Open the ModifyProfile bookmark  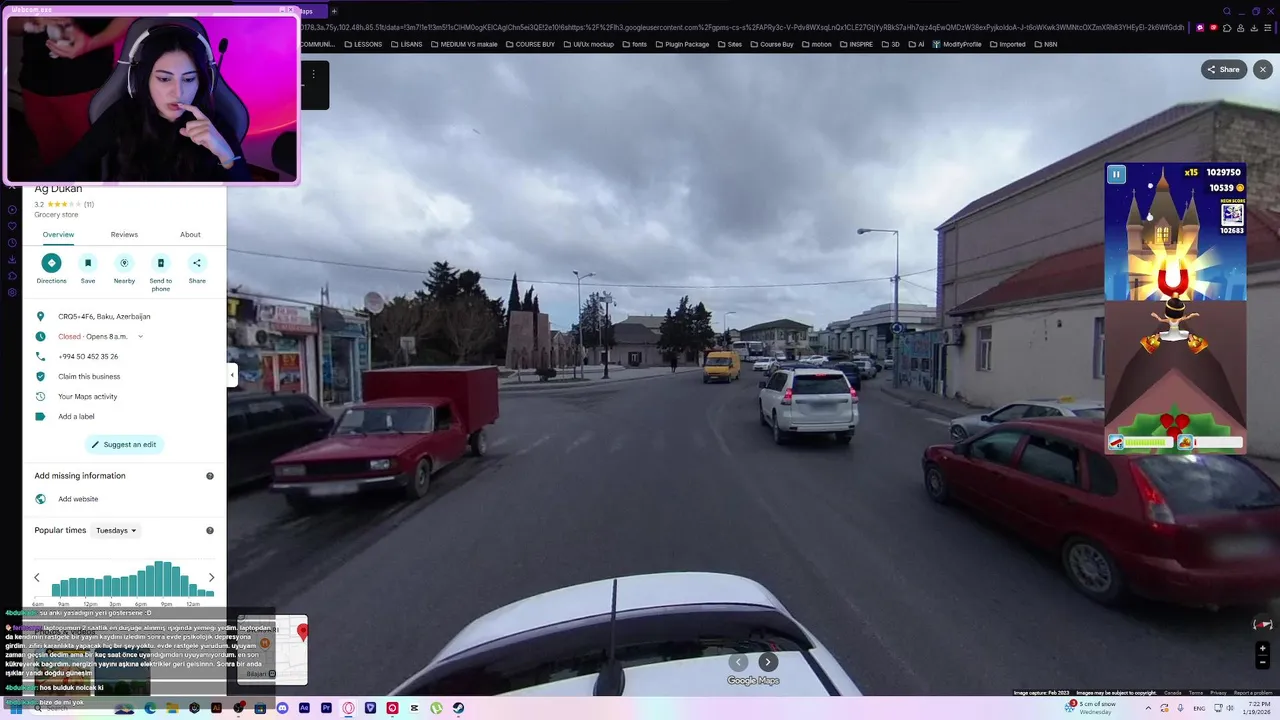[956, 44]
